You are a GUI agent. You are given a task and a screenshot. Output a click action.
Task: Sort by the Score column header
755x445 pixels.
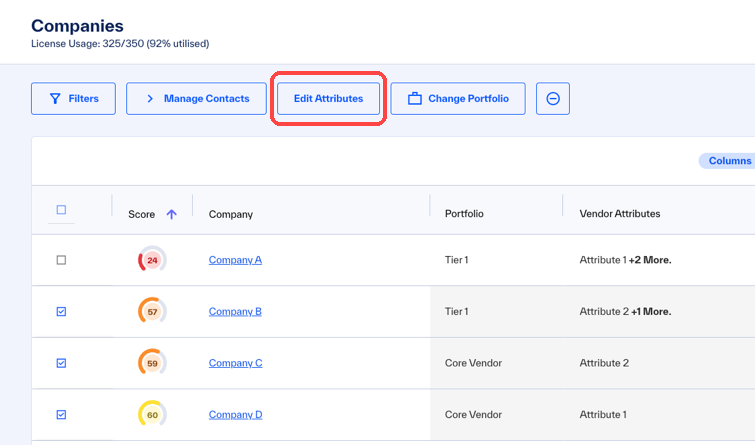(x=142, y=214)
